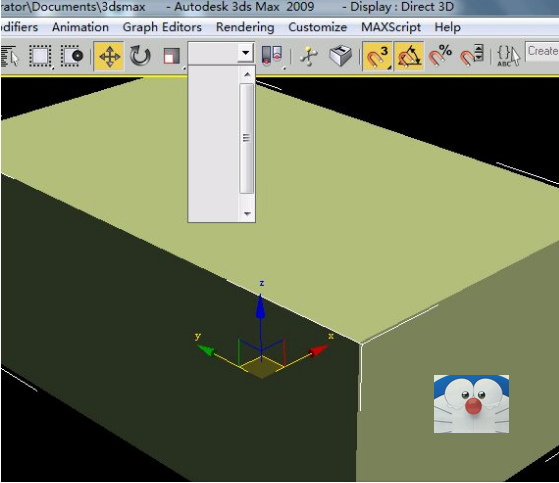Toggle the Percent Snap button
The width and height of the screenshot is (559, 483).
[x=440, y=56]
